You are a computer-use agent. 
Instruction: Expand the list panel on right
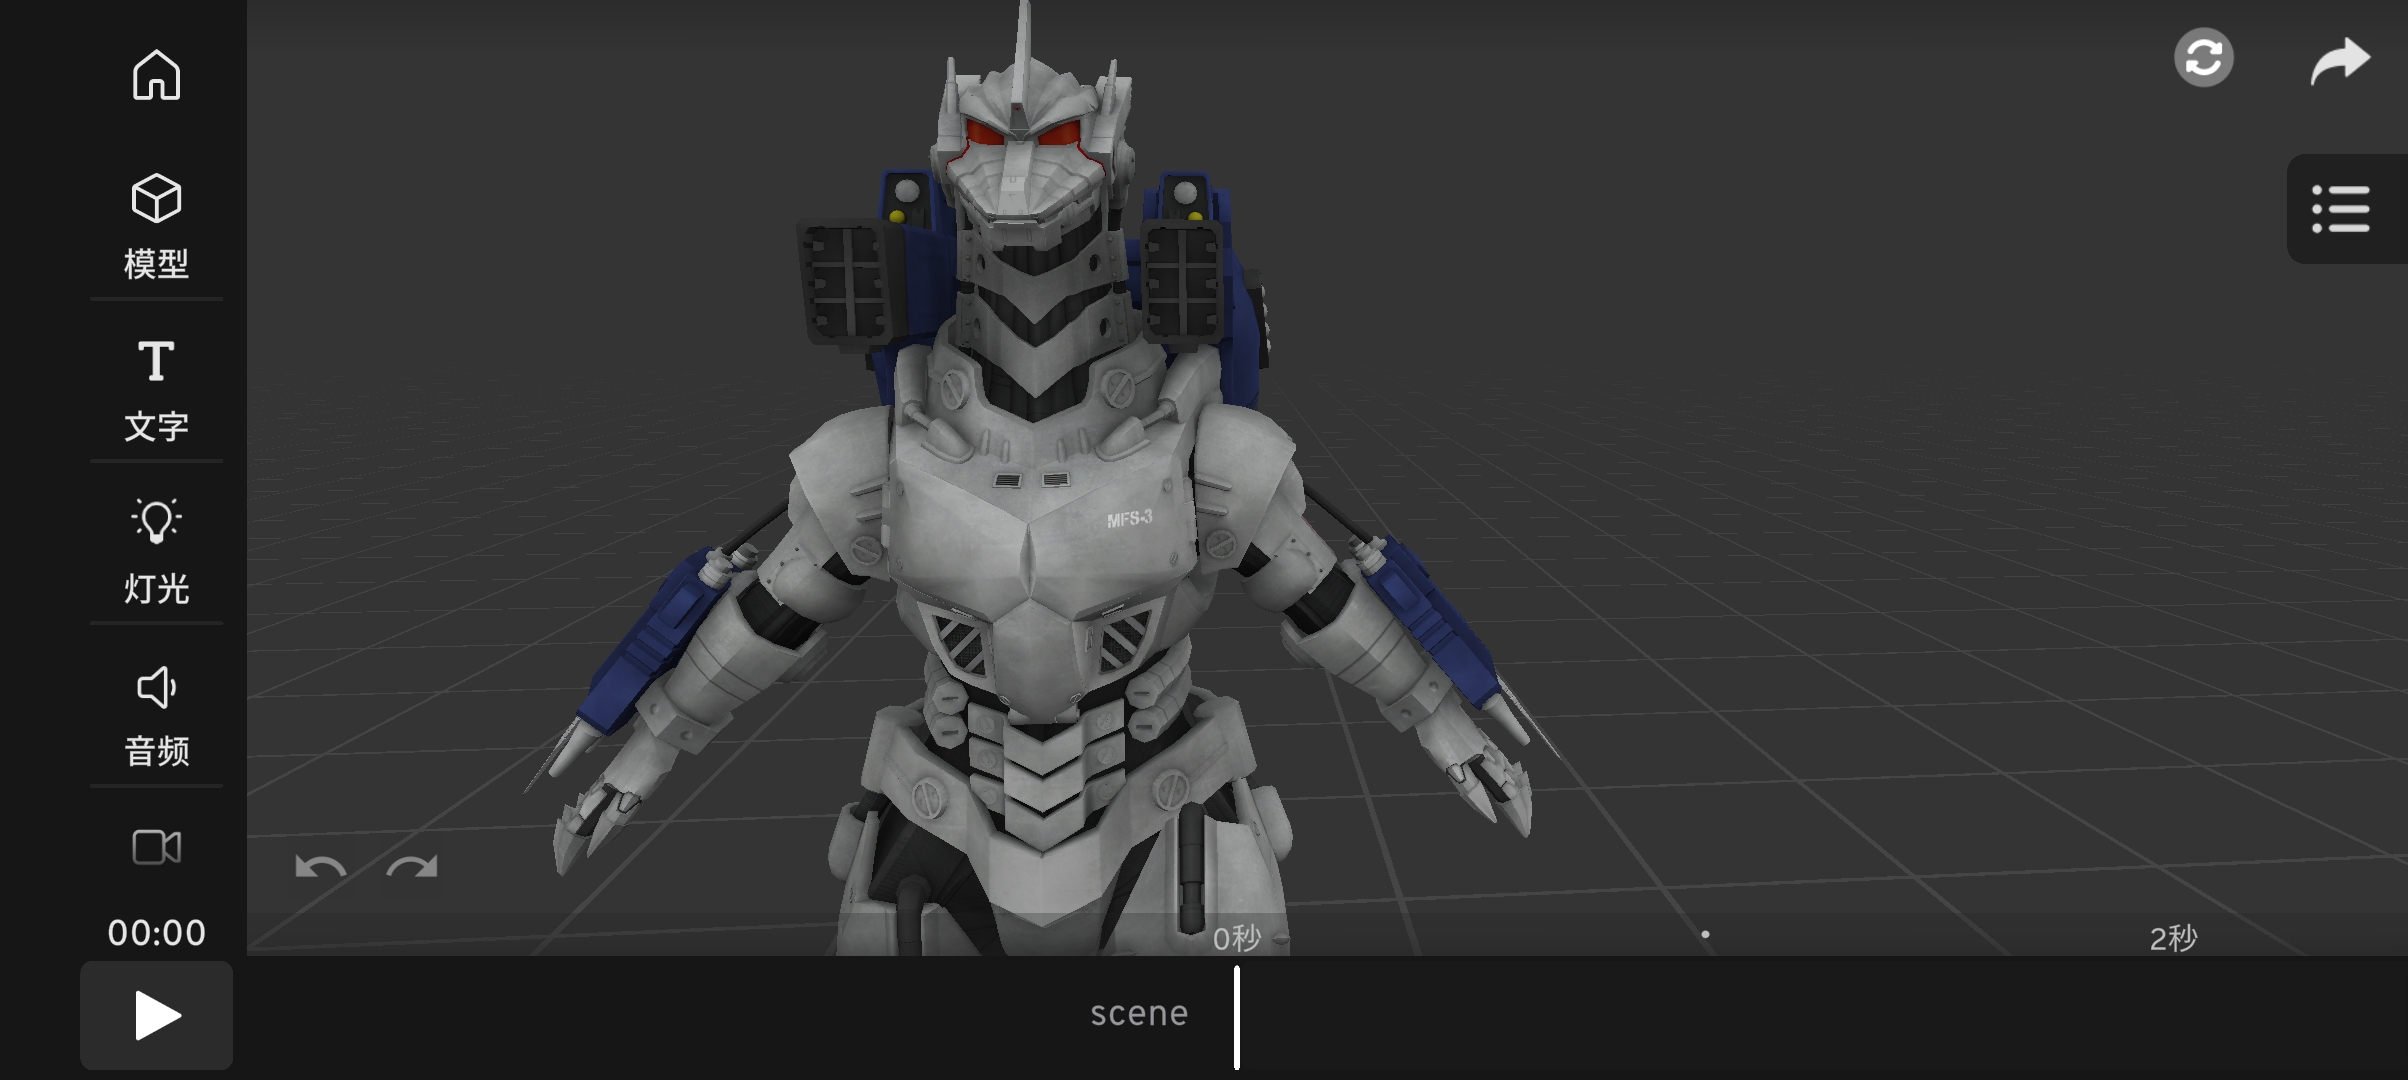click(x=2340, y=209)
